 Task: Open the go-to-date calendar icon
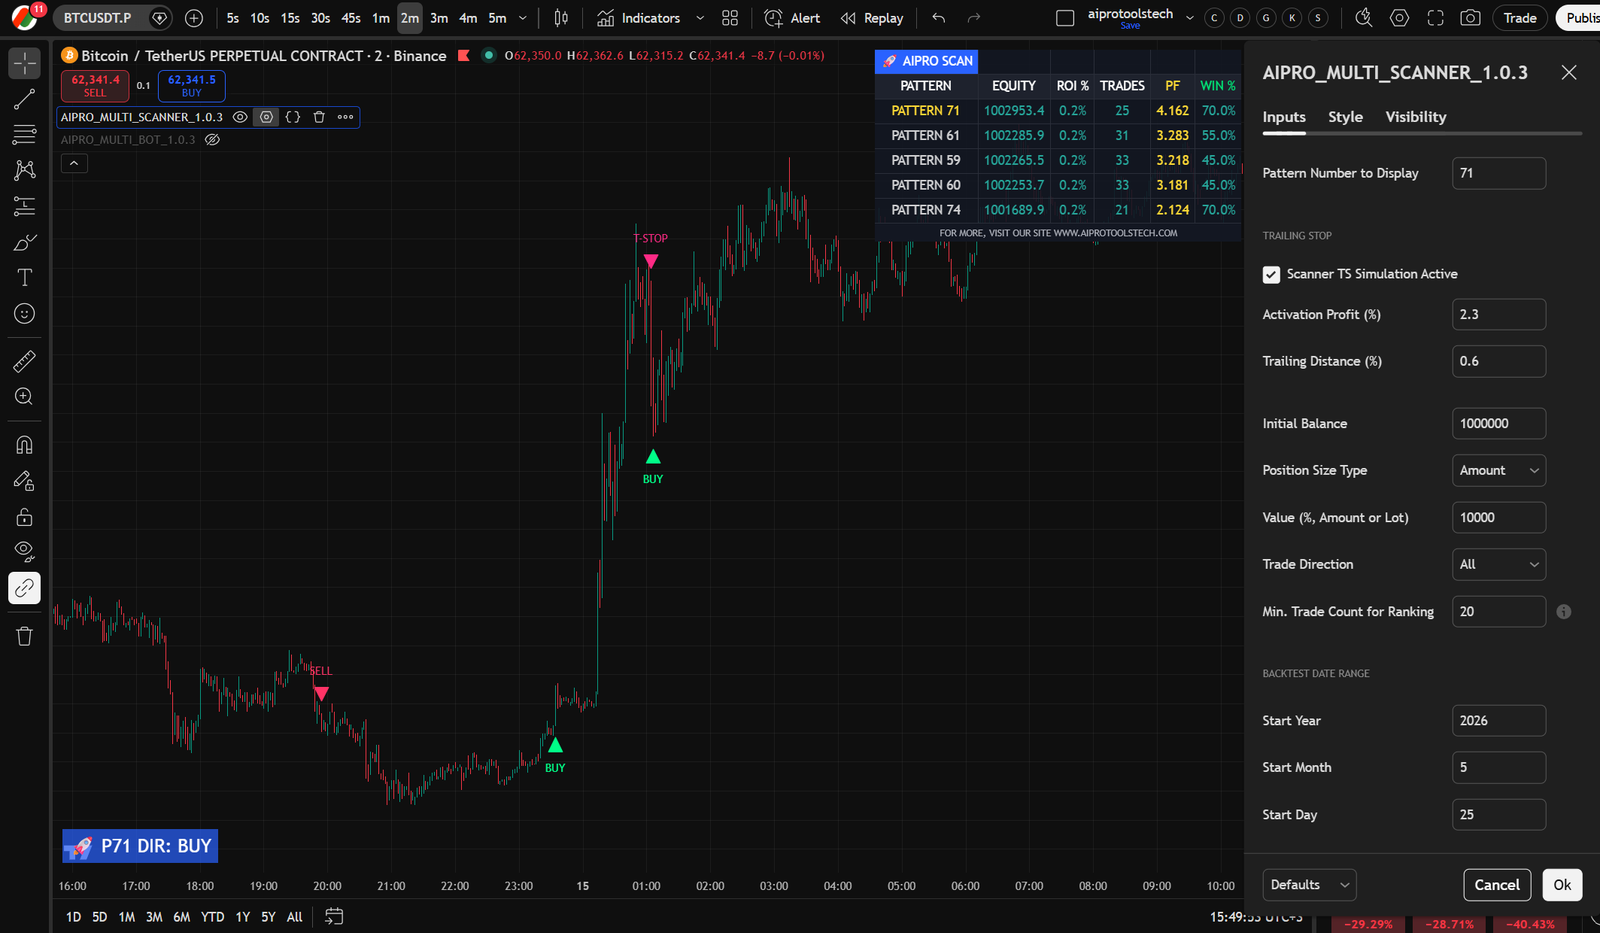pos(334,916)
